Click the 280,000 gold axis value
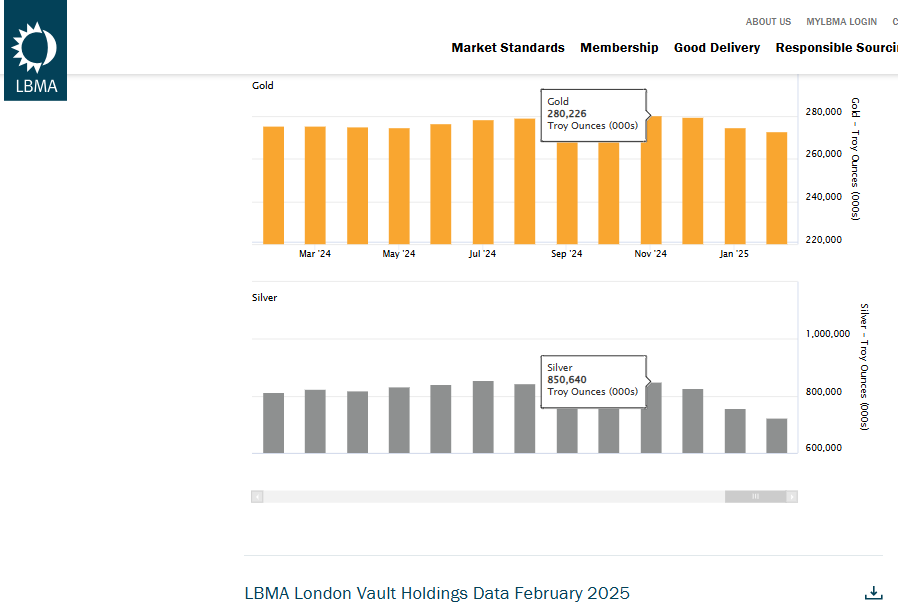This screenshot has width=898, height=610. click(x=824, y=112)
